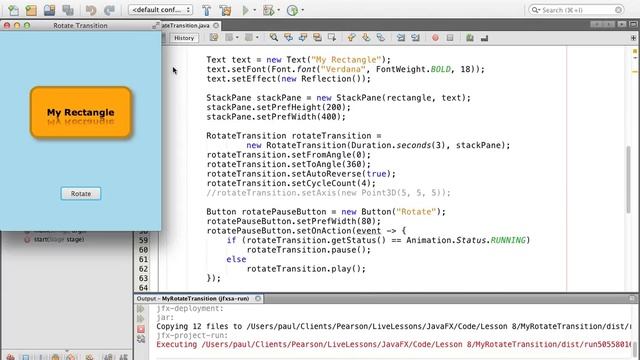Click Shift Line Right editor icon
The image size is (640, 360).
point(416,38)
